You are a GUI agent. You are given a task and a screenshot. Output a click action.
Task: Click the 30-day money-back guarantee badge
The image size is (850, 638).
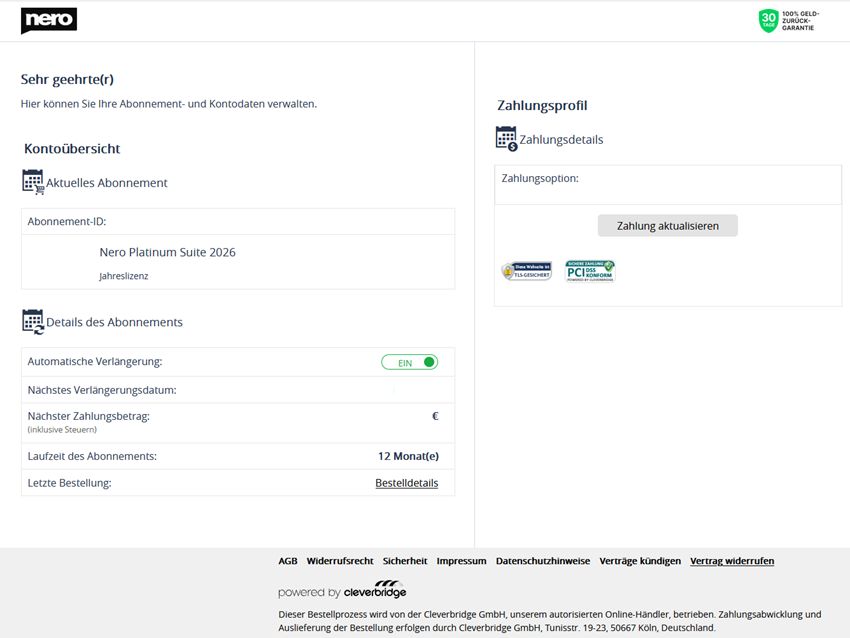click(789, 21)
